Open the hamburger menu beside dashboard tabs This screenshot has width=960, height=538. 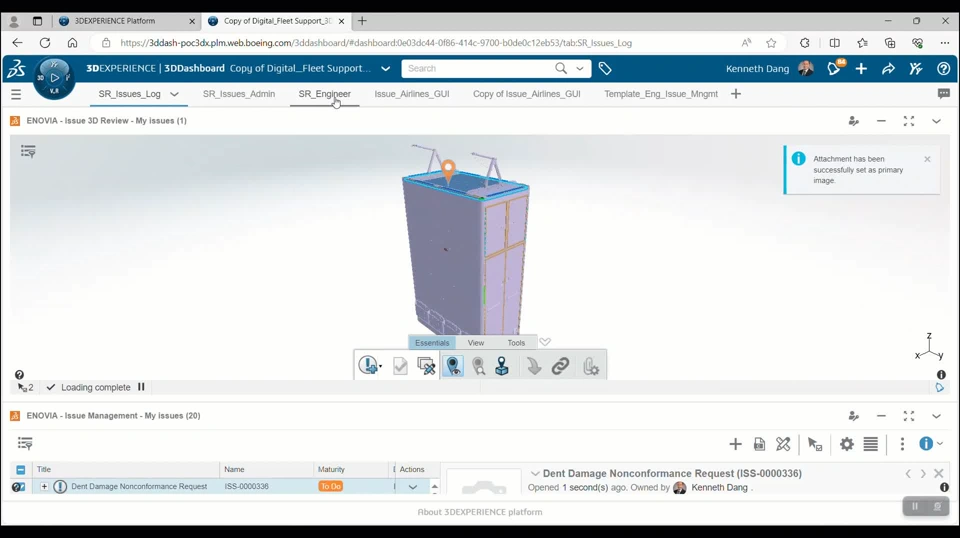coord(16,94)
